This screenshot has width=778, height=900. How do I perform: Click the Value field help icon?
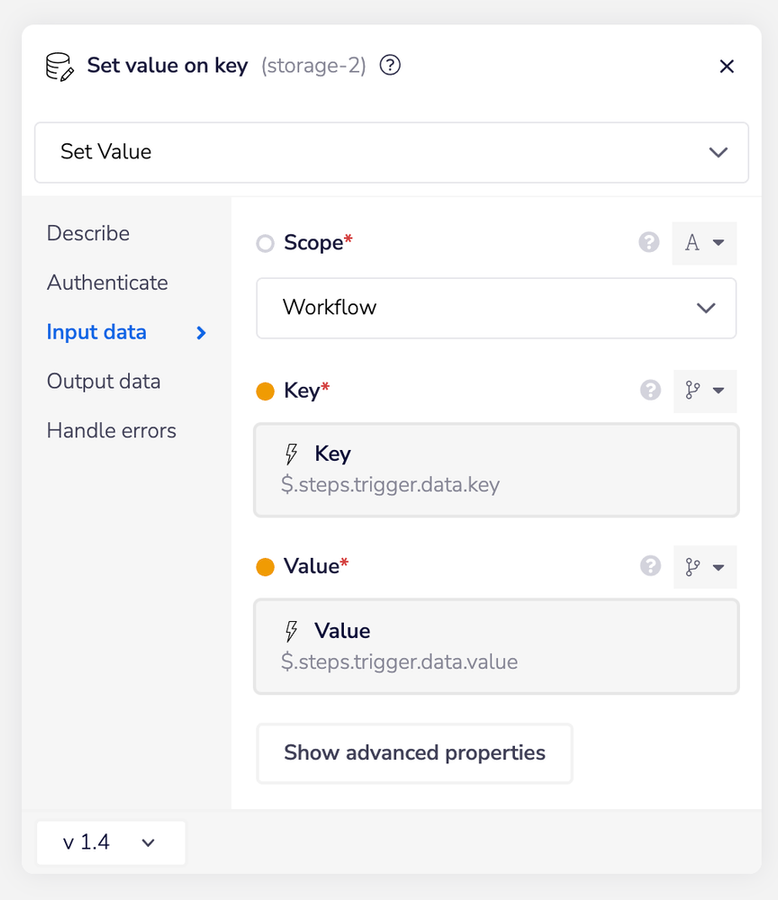click(650, 566)
